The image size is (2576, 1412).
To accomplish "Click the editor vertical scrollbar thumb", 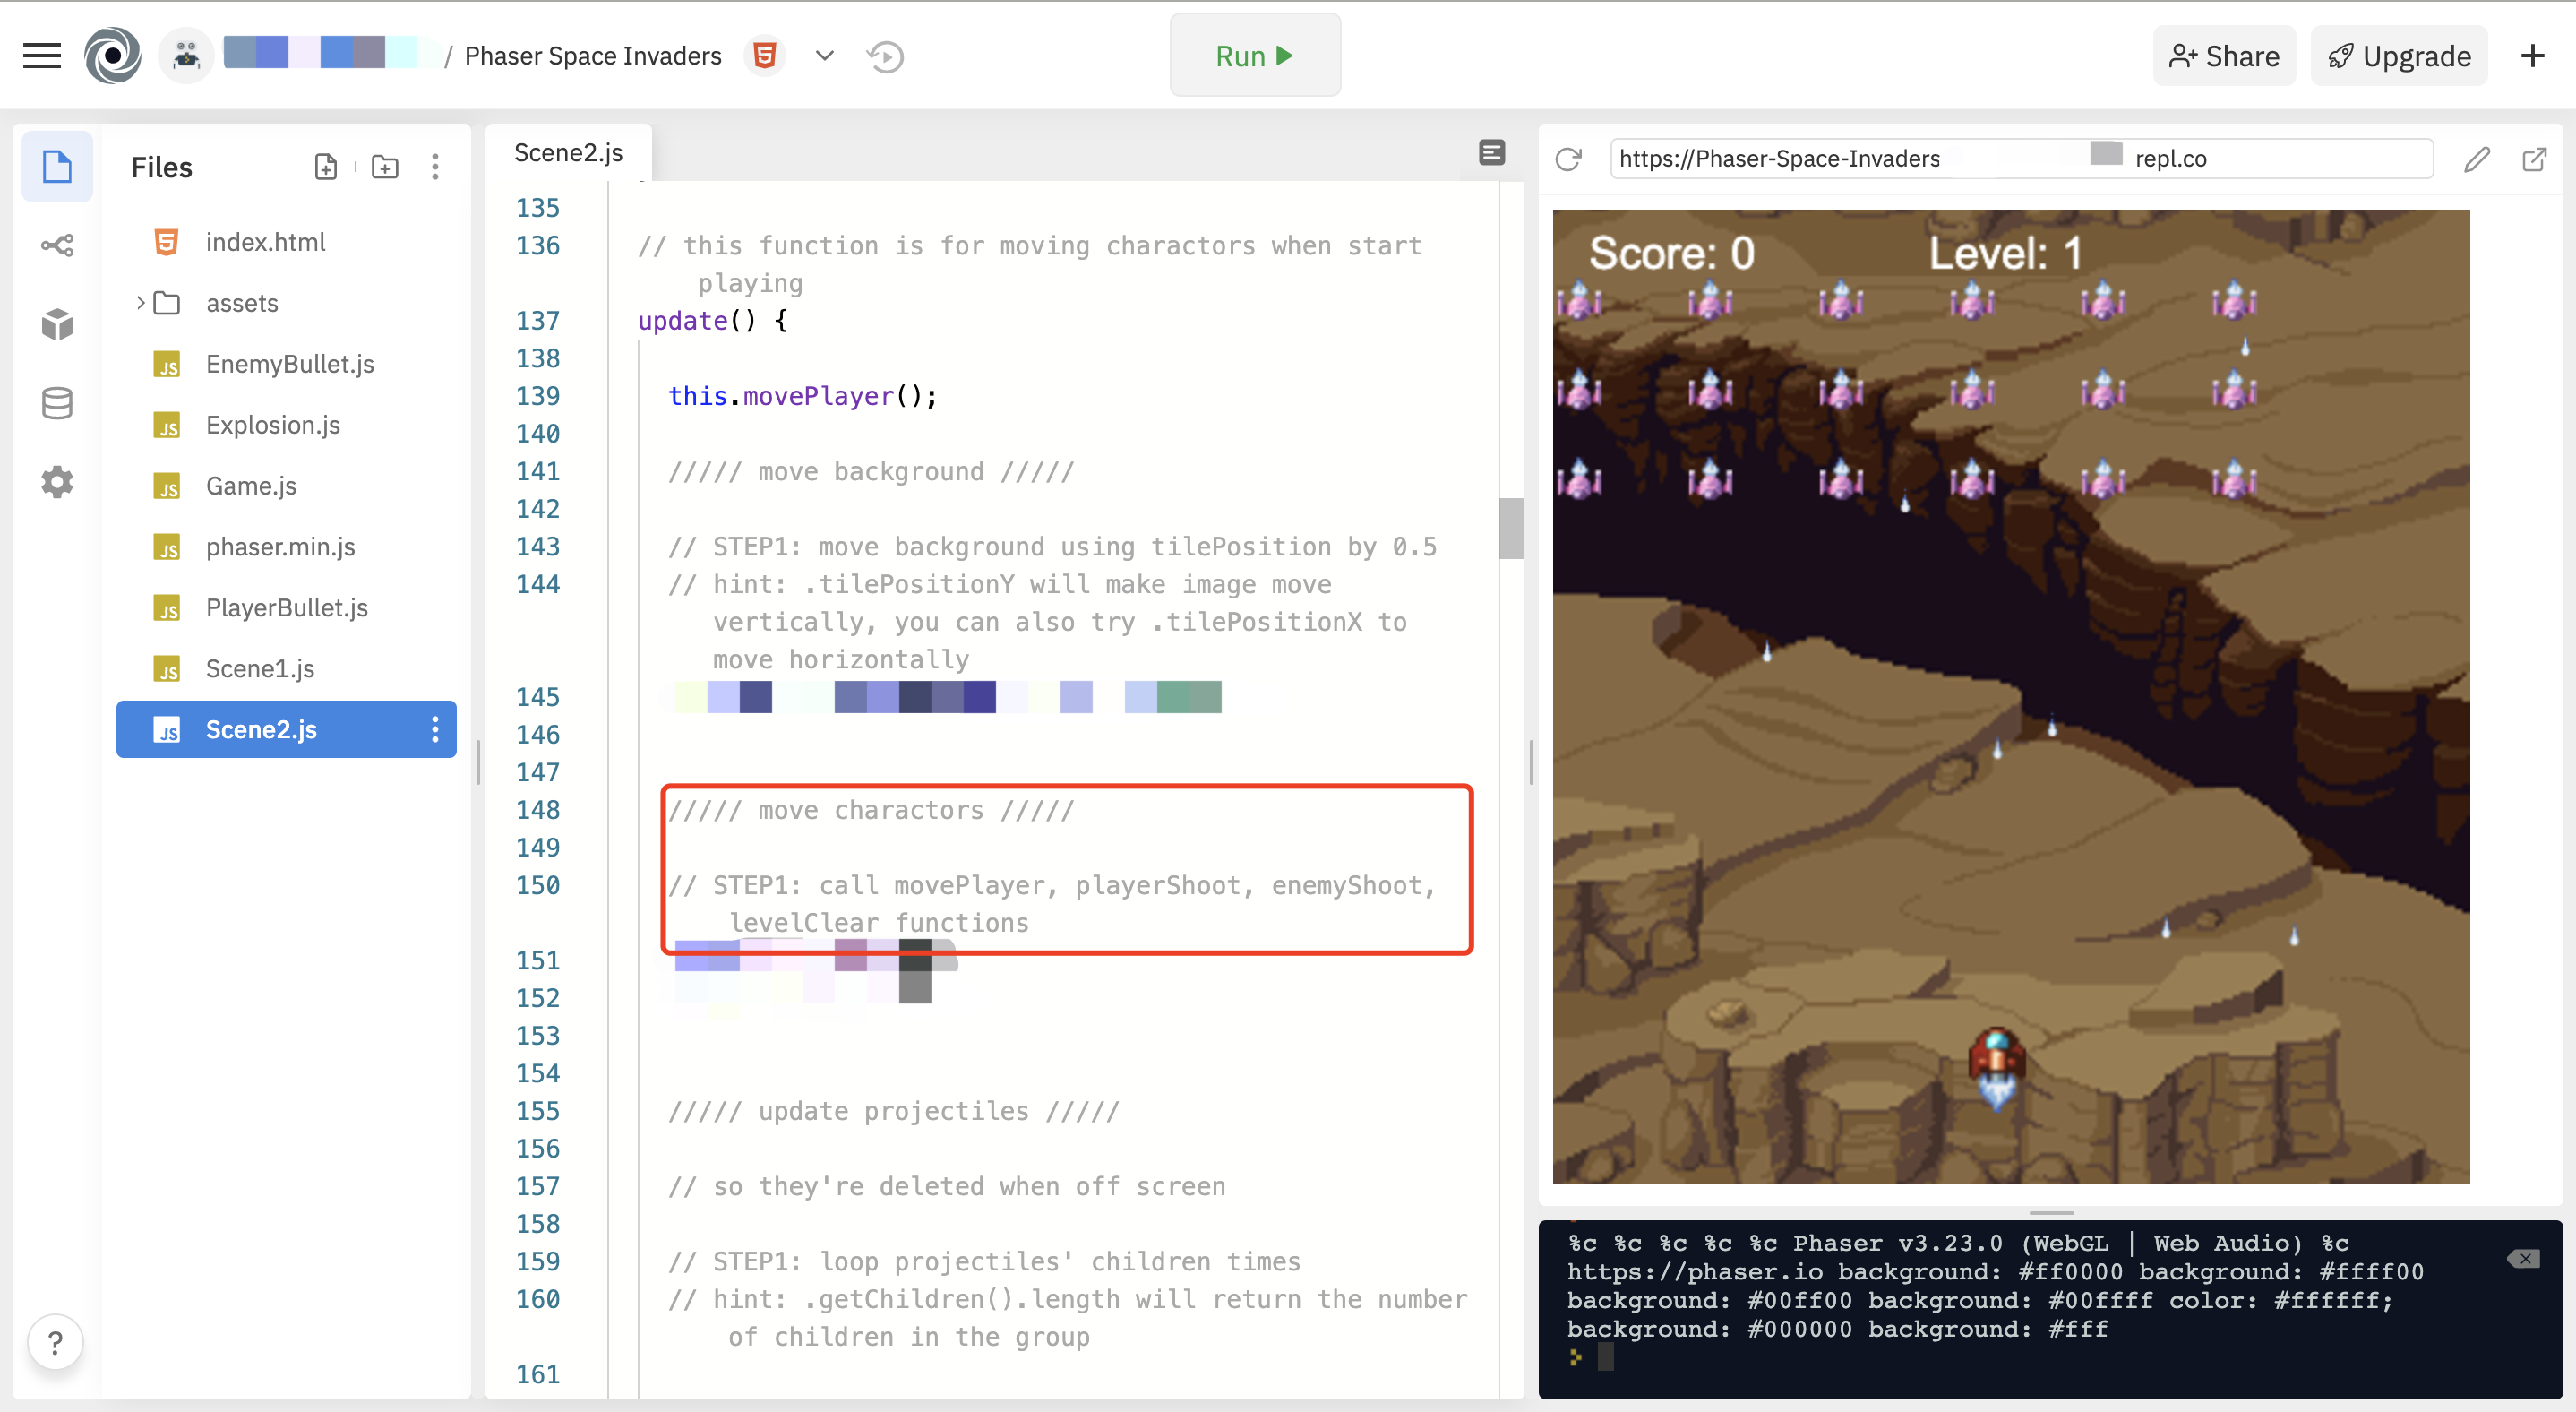I will [1511, 528].
